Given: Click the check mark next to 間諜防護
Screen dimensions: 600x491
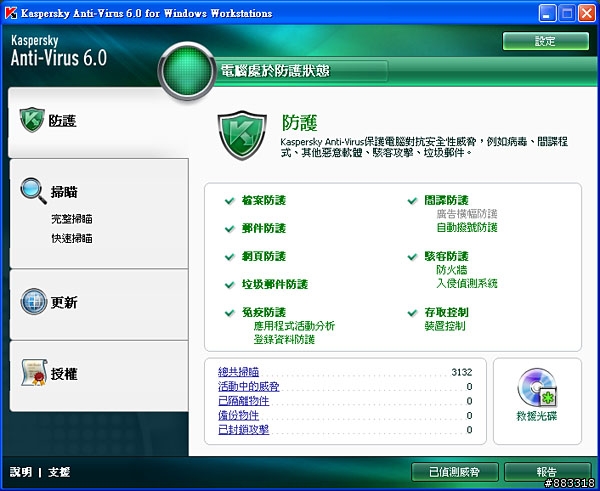Looking at the screenshot, I should (412, 201).
